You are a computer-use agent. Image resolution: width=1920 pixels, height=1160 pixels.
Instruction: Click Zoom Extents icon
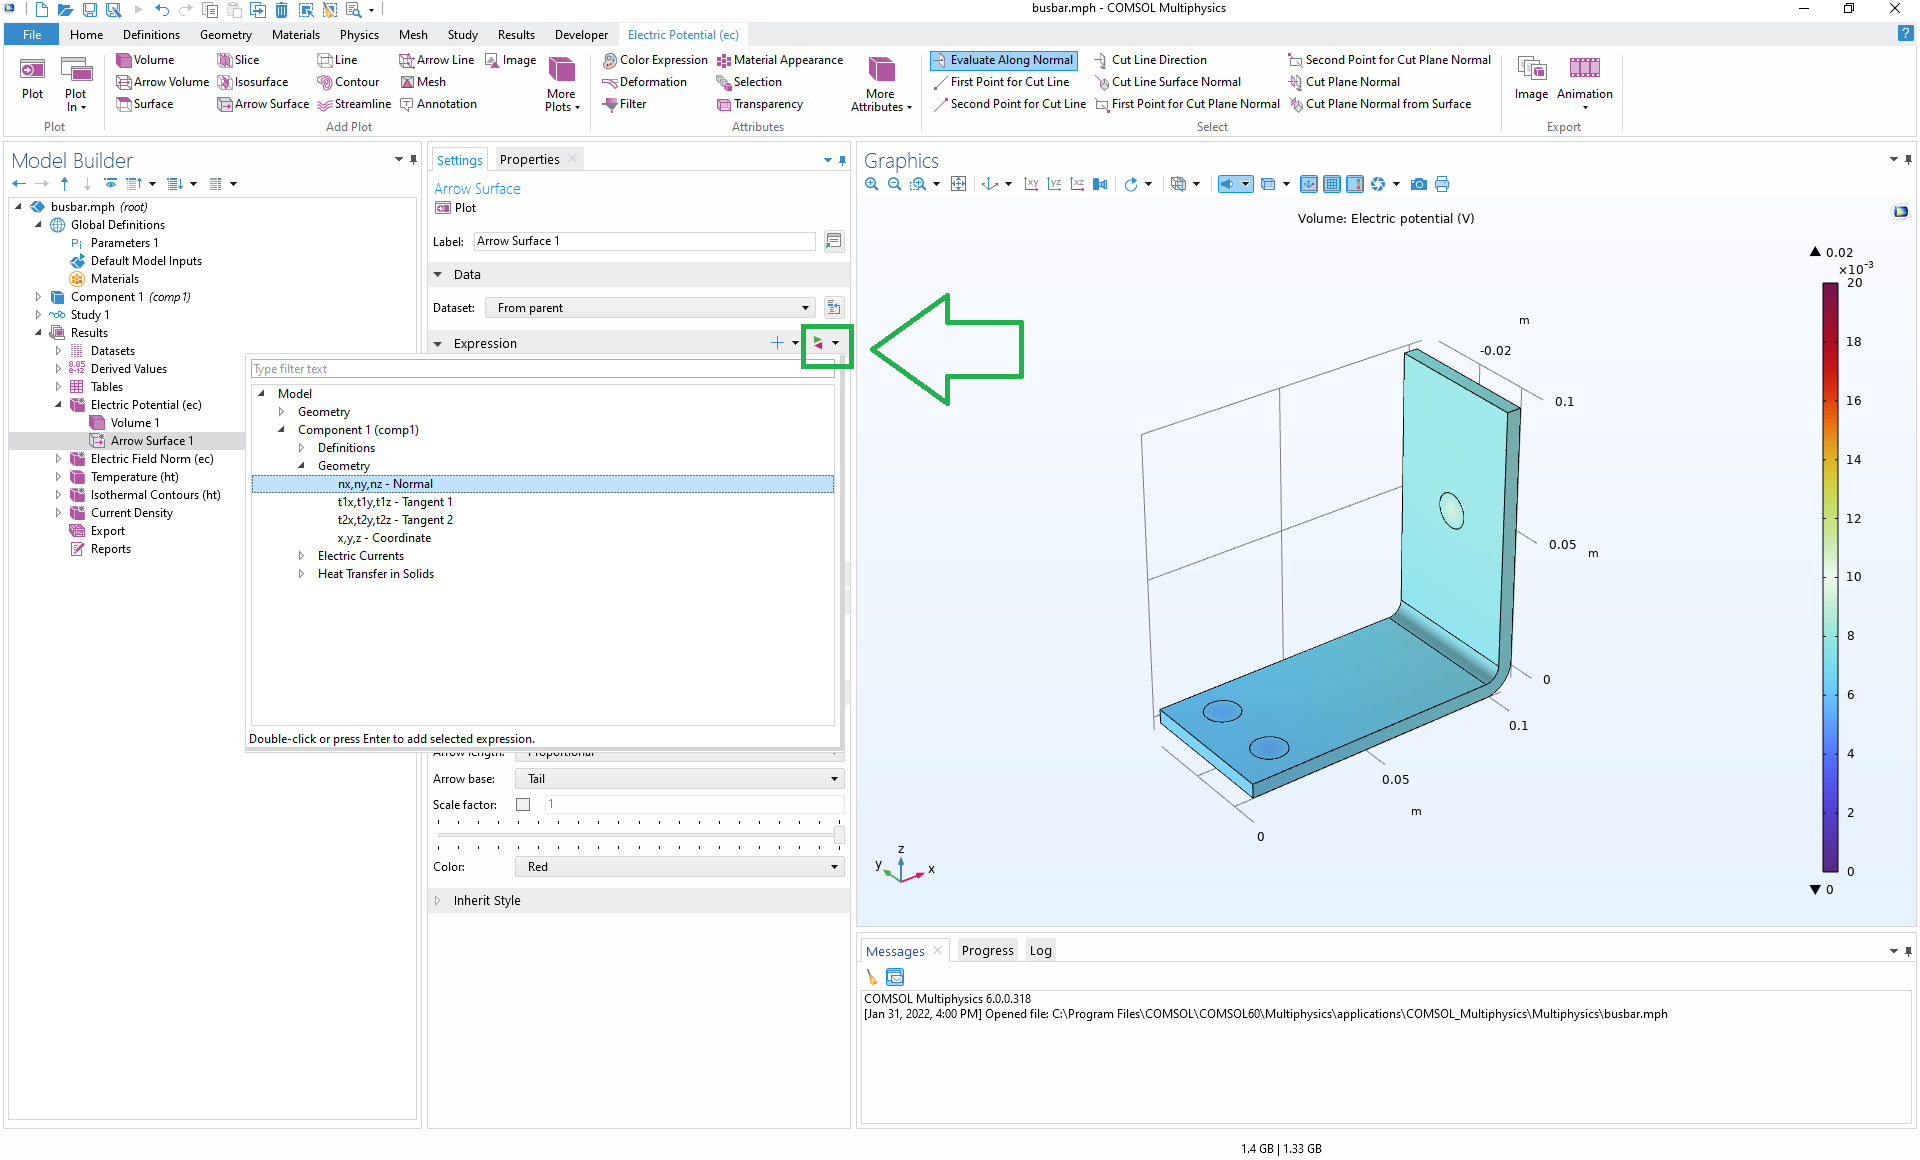coord(958,184)
